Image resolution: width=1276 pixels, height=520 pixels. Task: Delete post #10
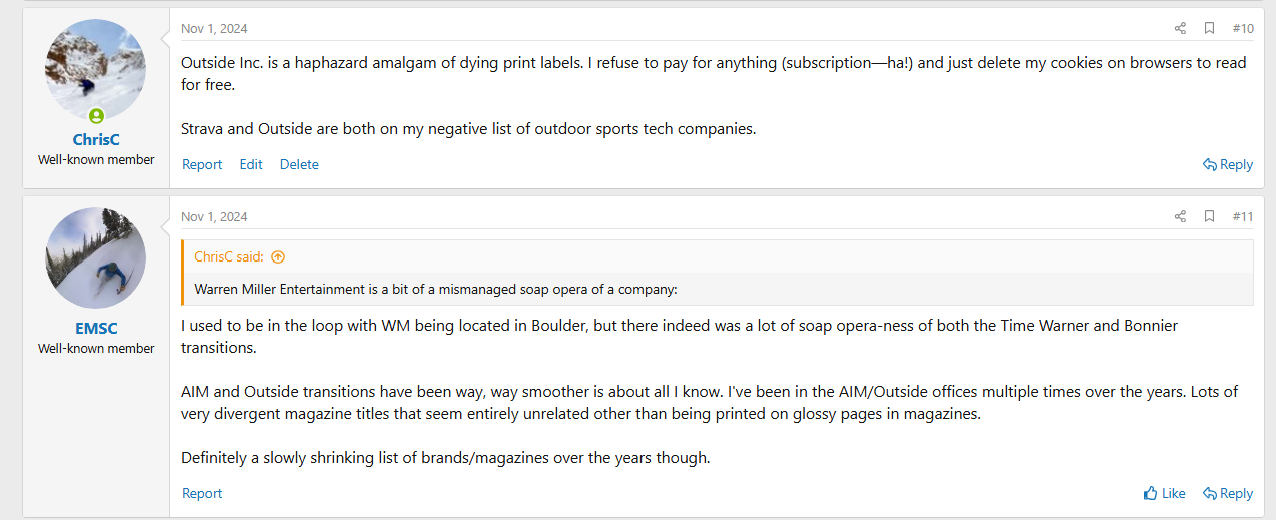point(299,164)
